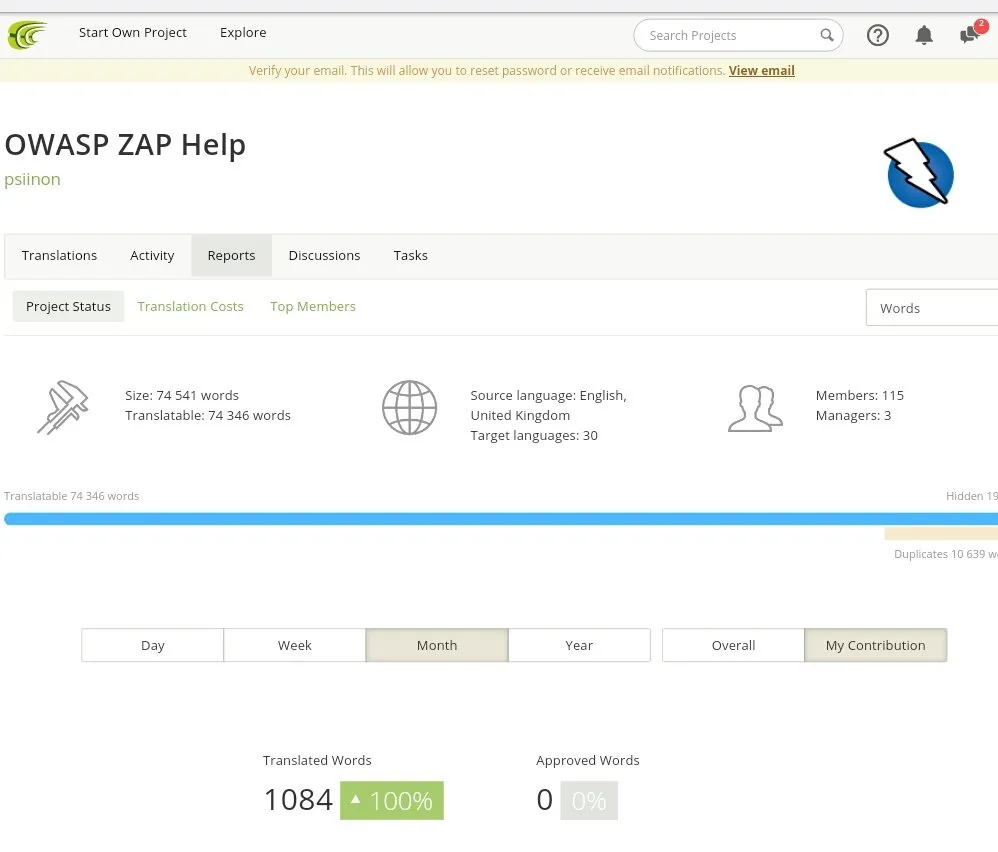The image size is (998, 852).
Task: Switch to the Activity tab
Action: (x=152, y=255)
